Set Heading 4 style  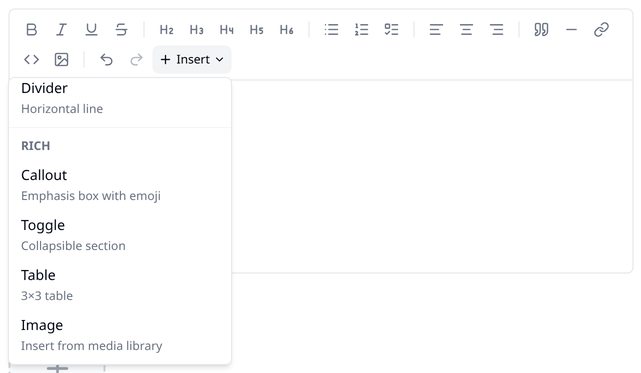point(226,29)
